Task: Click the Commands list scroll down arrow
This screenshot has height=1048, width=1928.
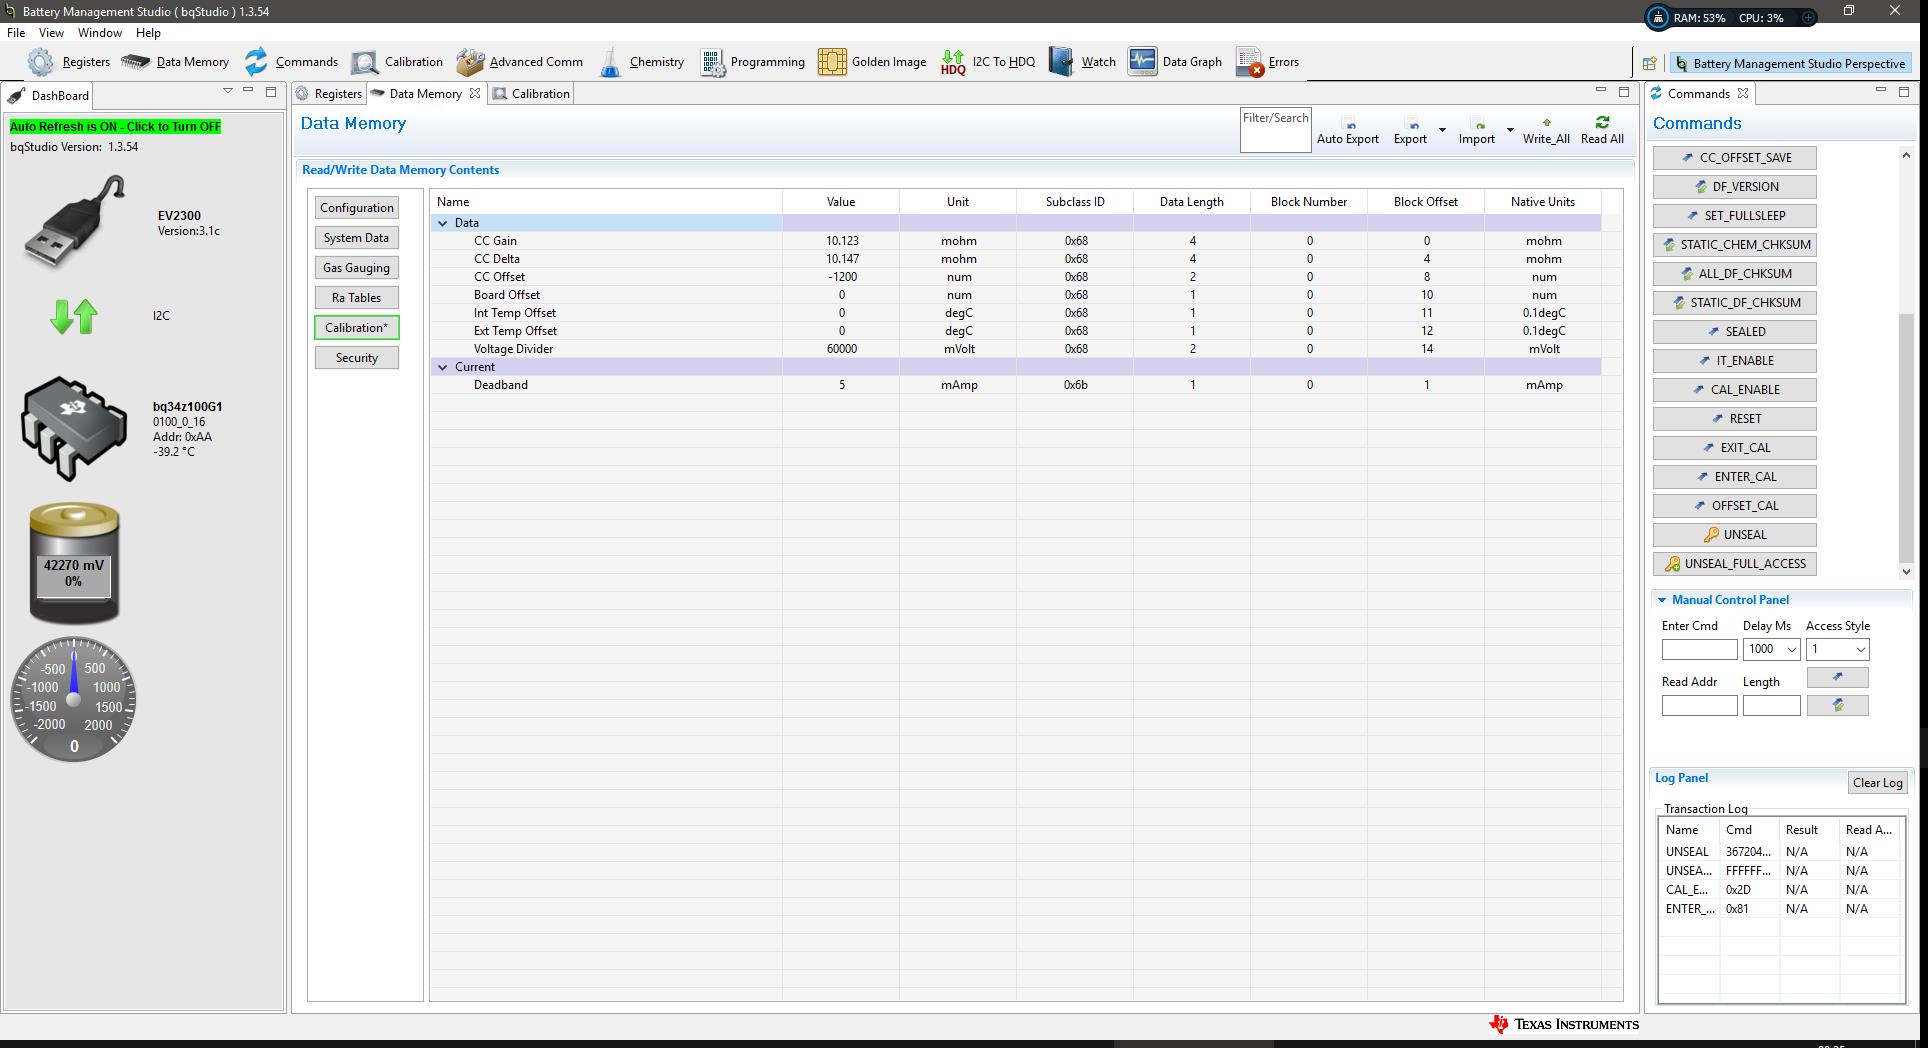Action: 1906,572
